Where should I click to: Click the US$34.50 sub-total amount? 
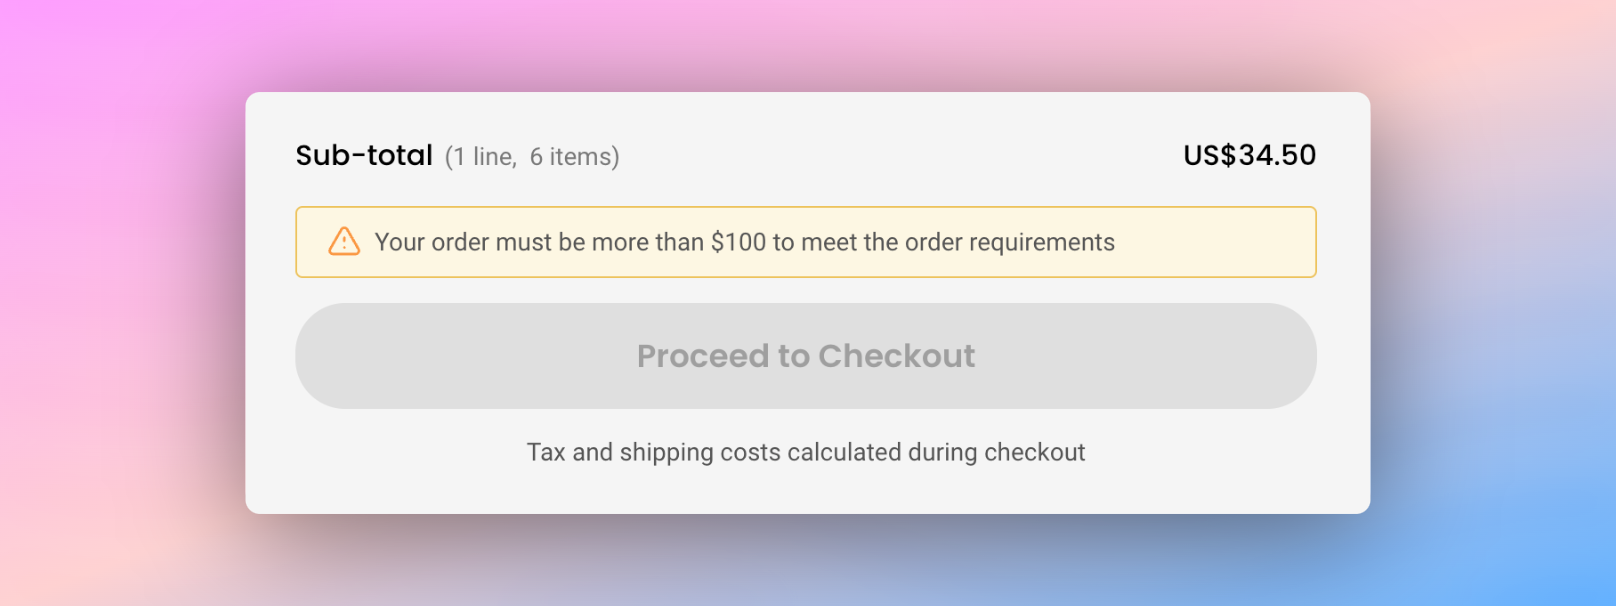tap(1249, 155)
